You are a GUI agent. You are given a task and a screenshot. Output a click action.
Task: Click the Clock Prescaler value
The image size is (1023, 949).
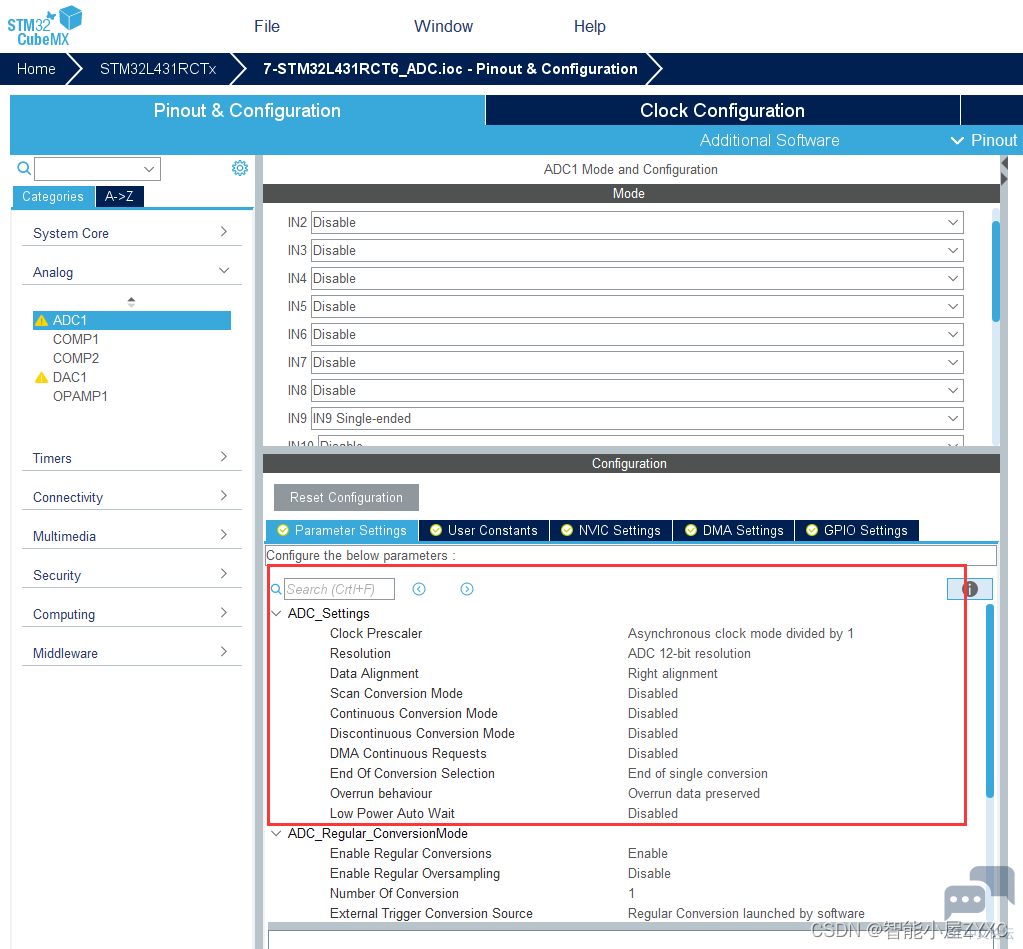click(x=741, y=633)
